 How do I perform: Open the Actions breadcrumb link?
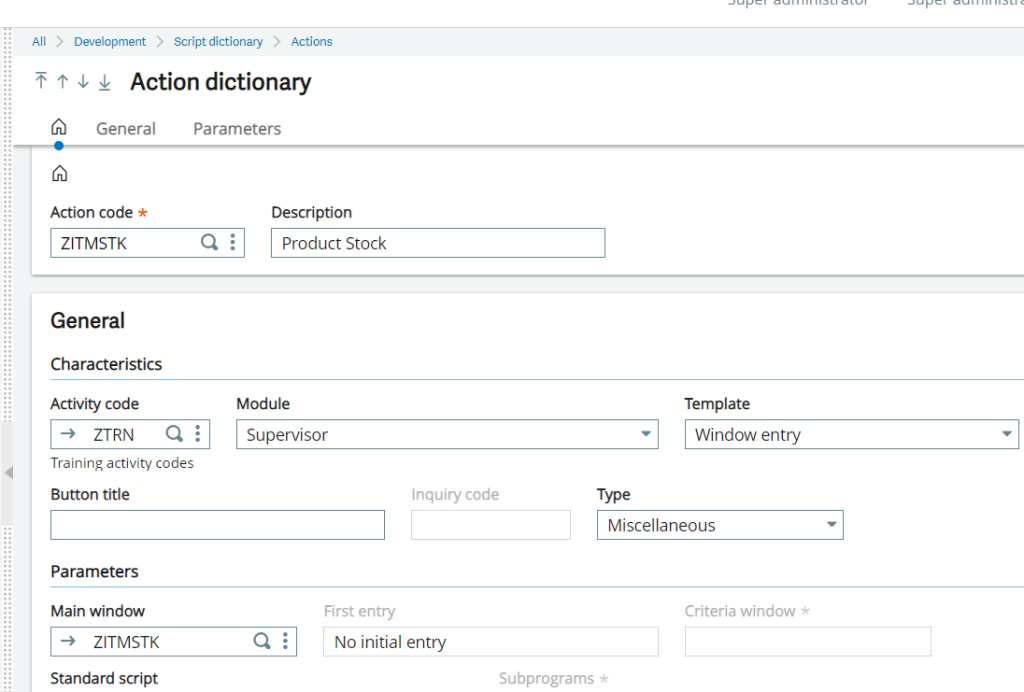[x=312, y=42]
